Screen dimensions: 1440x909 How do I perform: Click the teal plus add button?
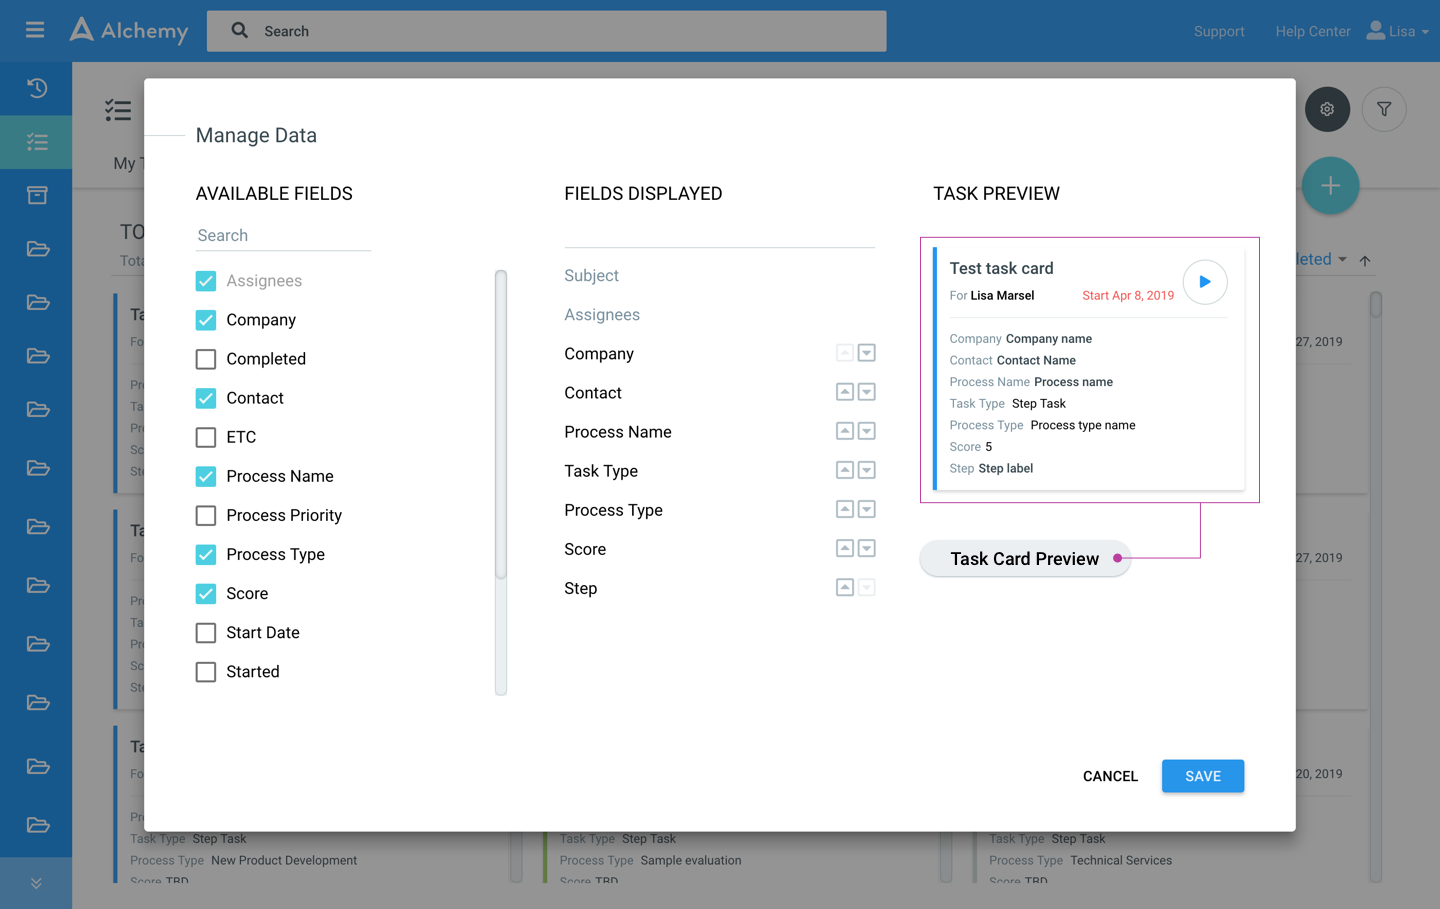click(1330, 185)
